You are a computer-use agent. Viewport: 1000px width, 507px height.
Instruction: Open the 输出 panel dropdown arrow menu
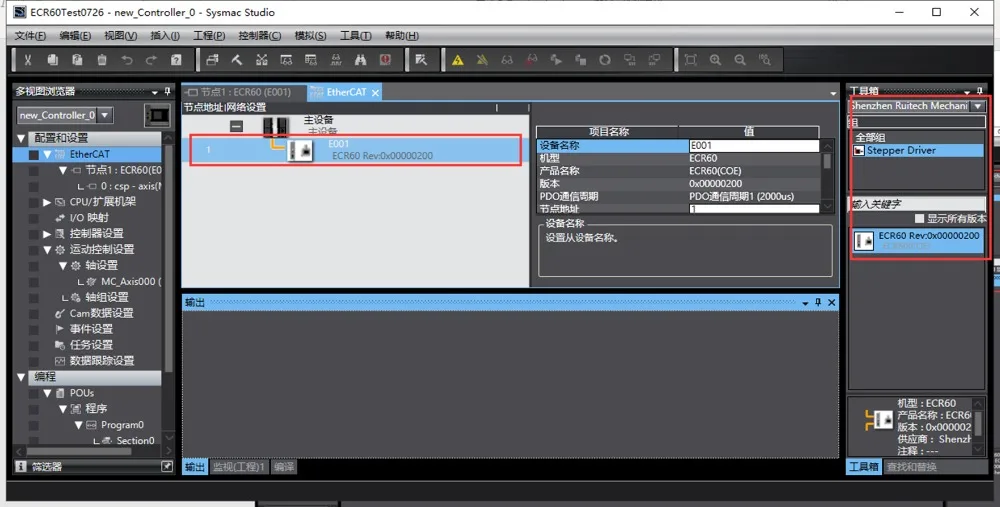tap(805, 303)
